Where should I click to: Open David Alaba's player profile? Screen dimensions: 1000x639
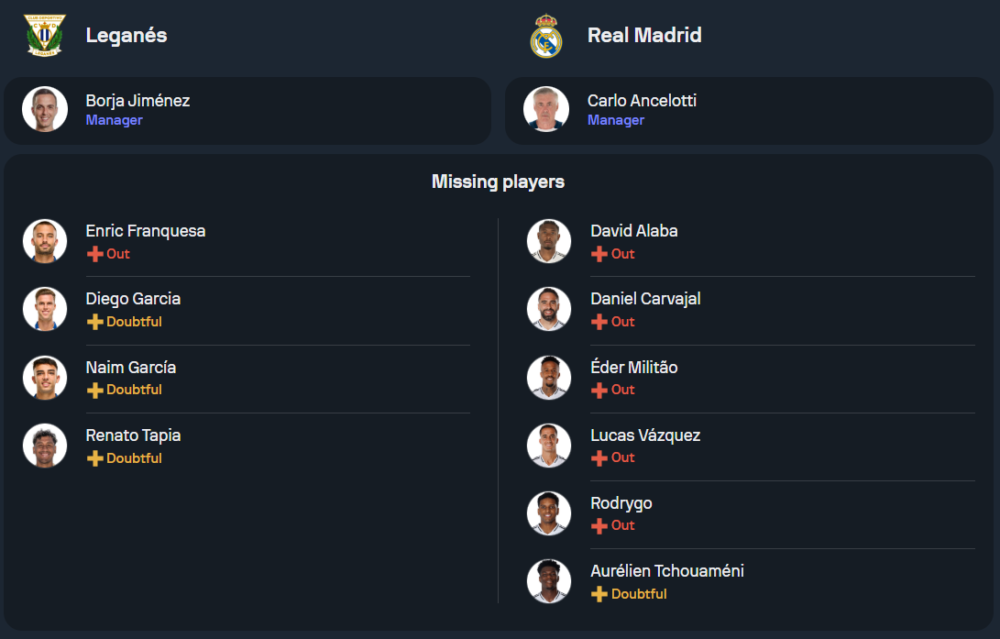tap(634, 231)
